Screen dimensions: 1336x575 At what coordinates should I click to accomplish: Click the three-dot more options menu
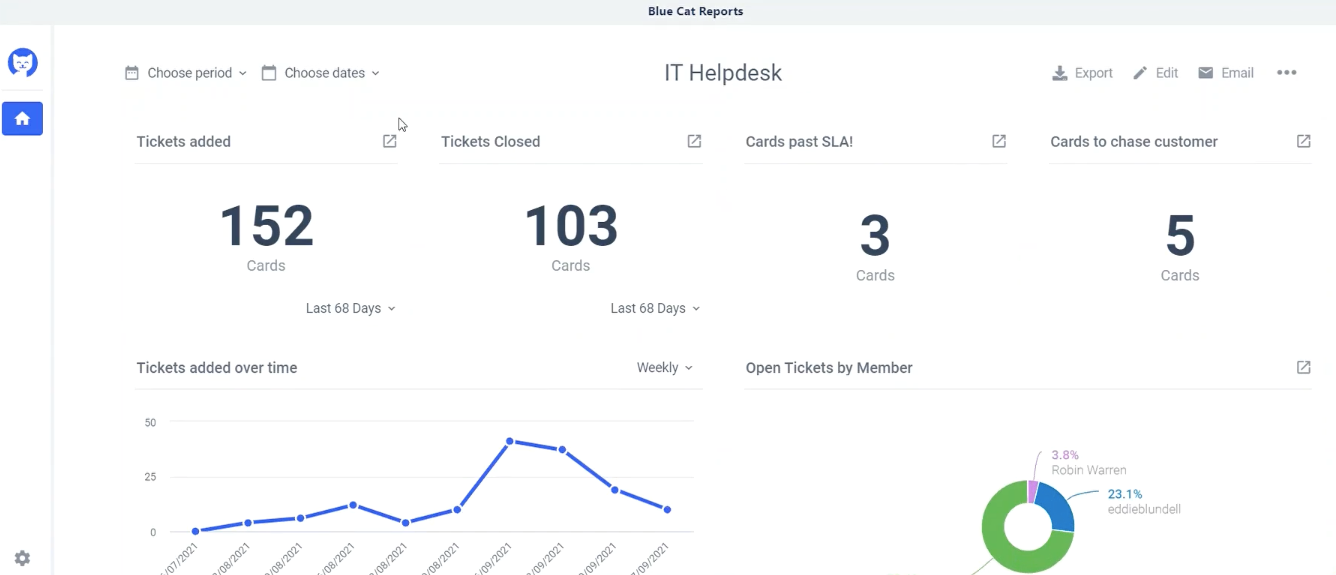point(1287,73)
